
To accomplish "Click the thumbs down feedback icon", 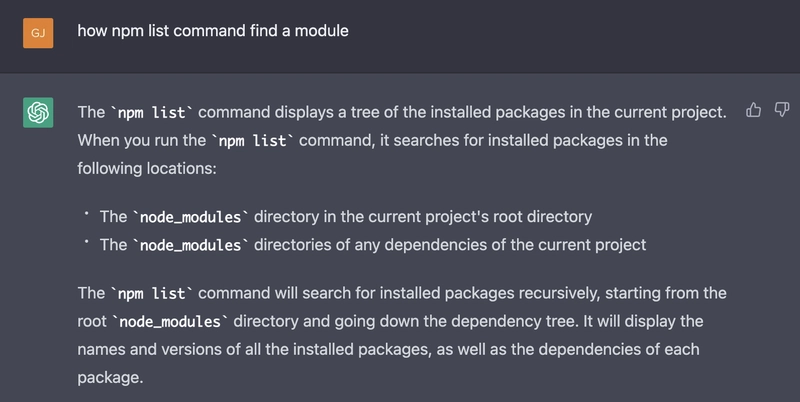I will click(x=782, y=110).
